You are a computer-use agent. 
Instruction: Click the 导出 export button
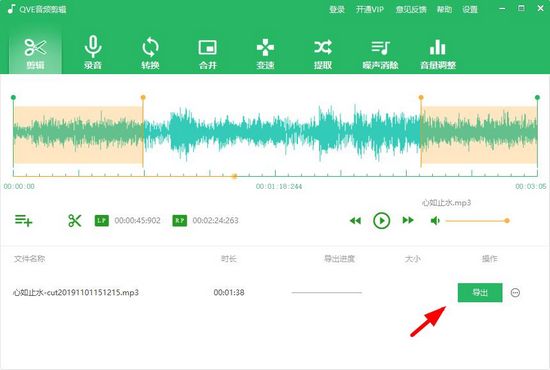(x=480, y=292)
